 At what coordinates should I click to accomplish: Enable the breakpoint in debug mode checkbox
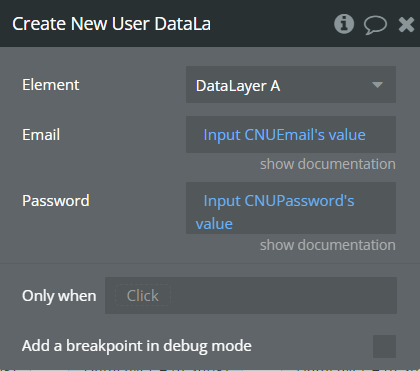pyautogui.click(x=384, y=346)
